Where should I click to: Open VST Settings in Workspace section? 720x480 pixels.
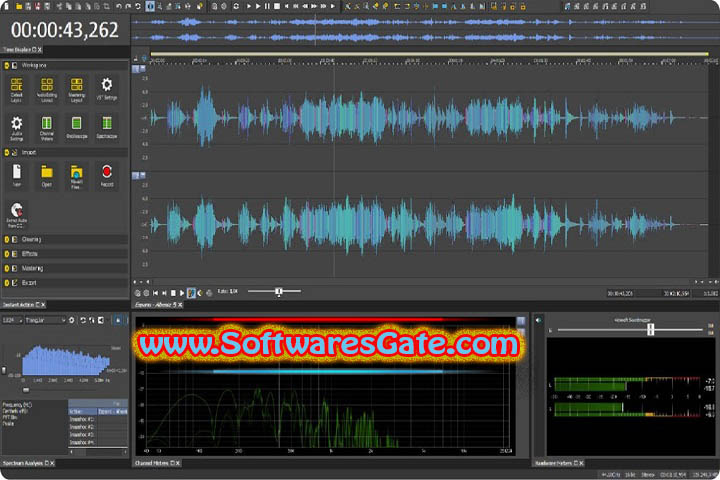pyautogui.click(x=107, y=88)
